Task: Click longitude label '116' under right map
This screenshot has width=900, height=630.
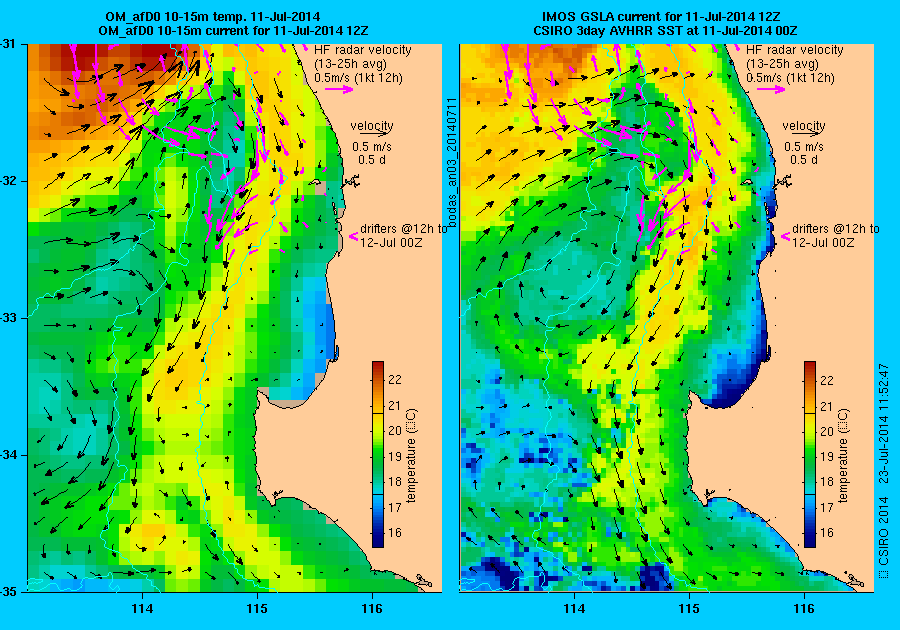Action: tap(804, 609)
